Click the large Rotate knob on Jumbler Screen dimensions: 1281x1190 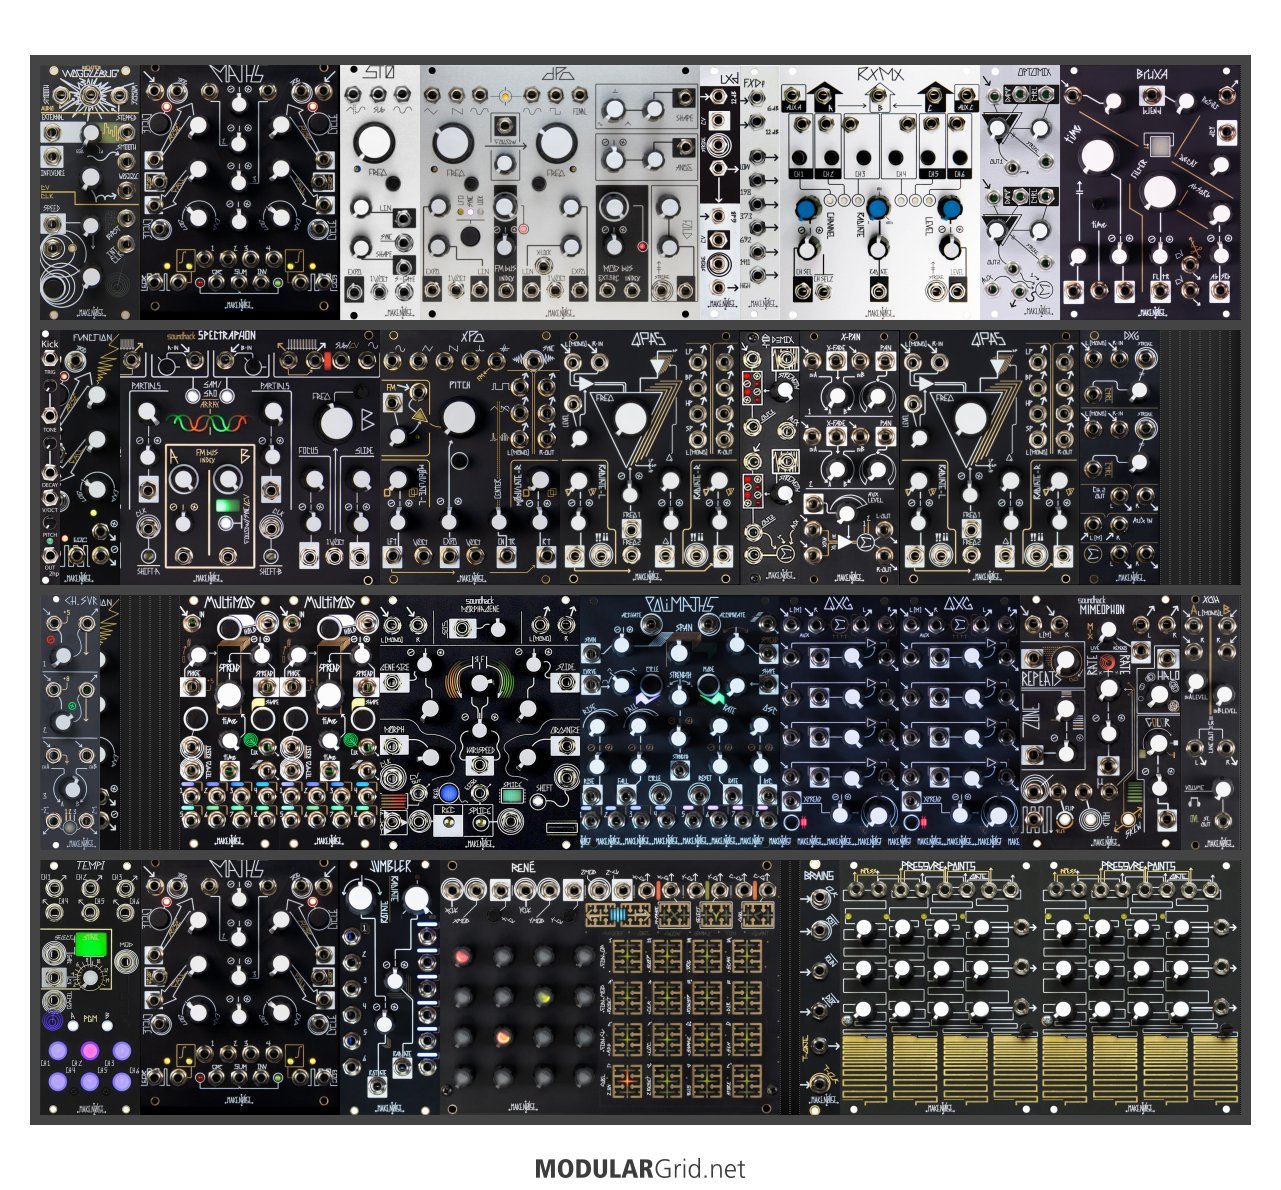(359, 898)
